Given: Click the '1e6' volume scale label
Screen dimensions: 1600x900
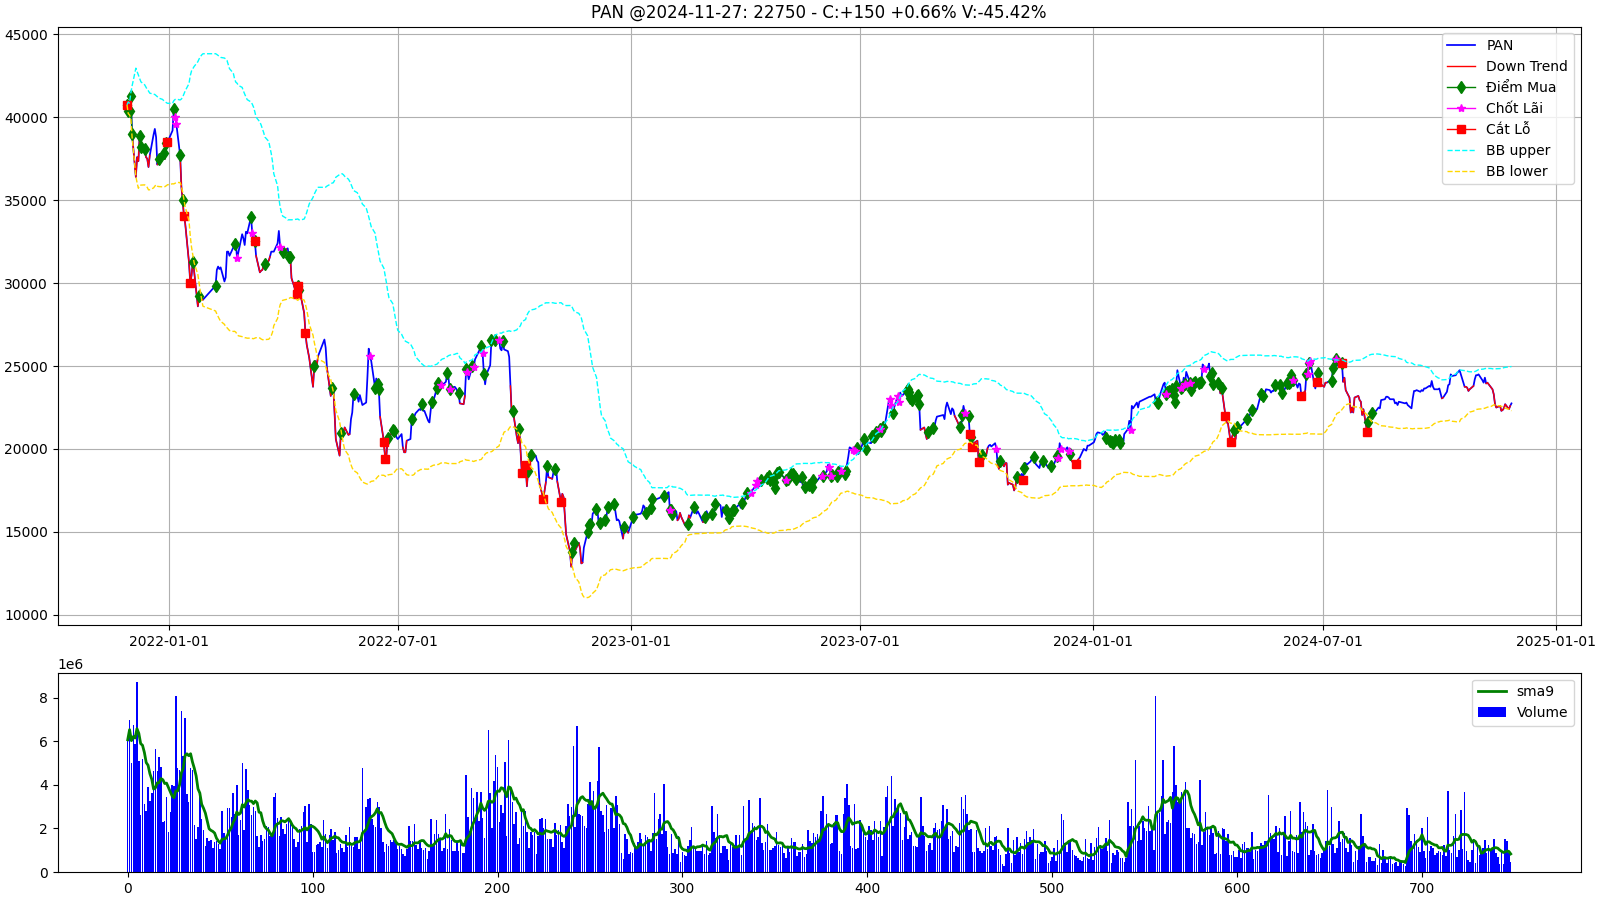Looking at the screenshot, I should point(70,665).
